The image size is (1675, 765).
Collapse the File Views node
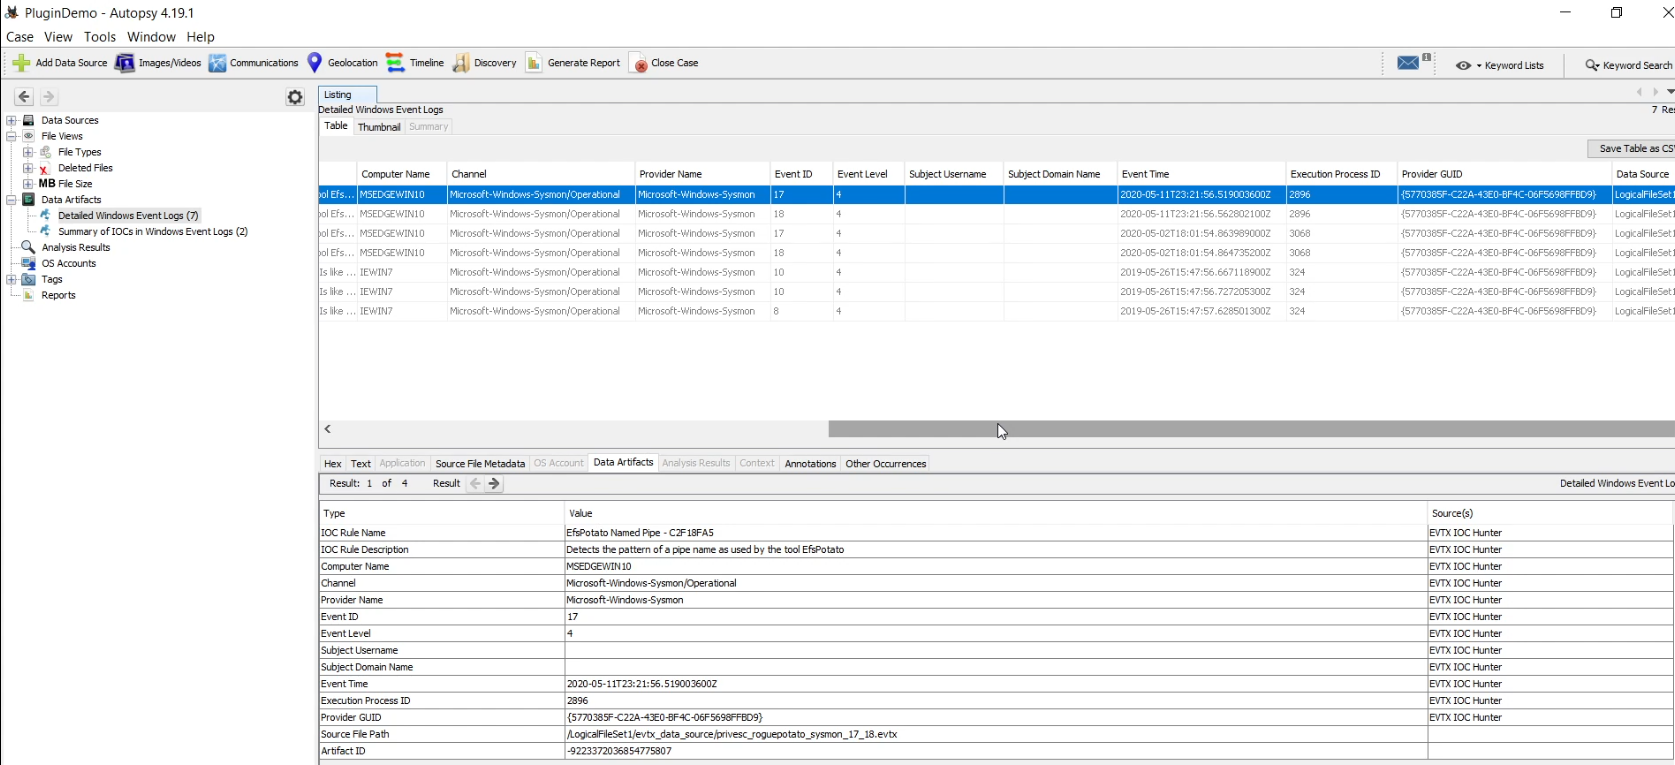pos(12,136)
